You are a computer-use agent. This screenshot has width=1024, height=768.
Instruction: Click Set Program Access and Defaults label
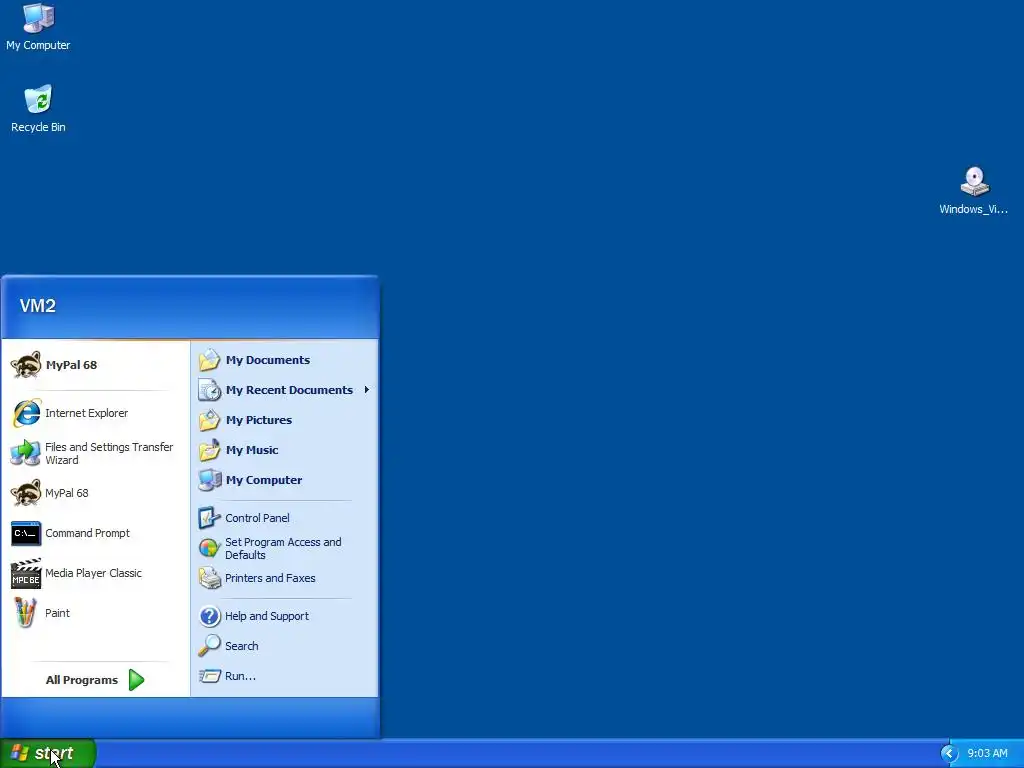coord(283,549)
